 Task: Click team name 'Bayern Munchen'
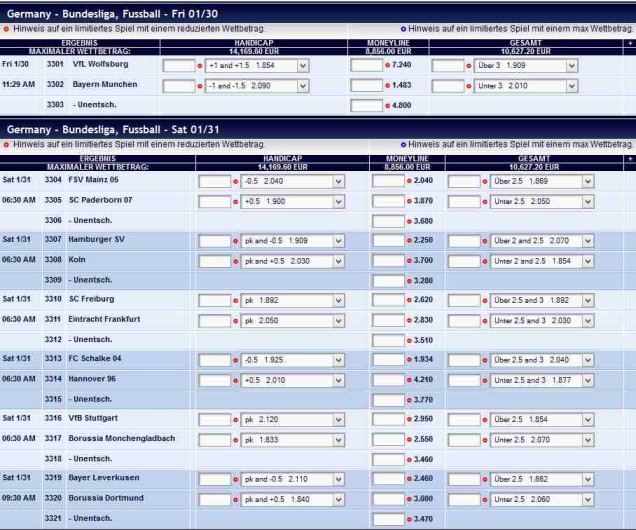click(x=105, y=84)
